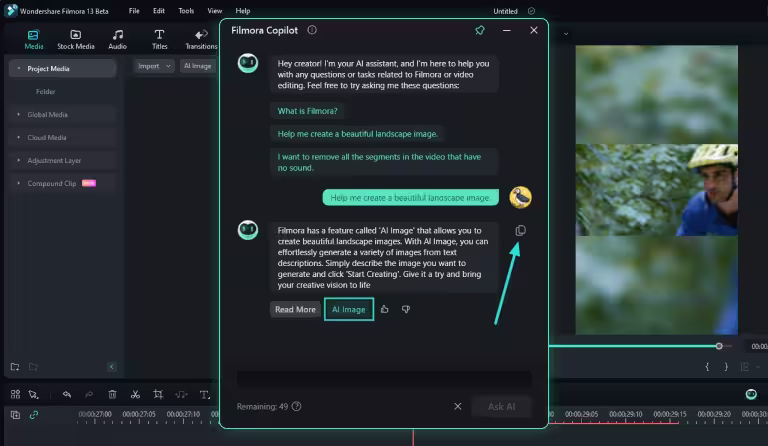Click the Copilot message input field
The width and height of the screenshot is (768, 446).
(384, 378)
